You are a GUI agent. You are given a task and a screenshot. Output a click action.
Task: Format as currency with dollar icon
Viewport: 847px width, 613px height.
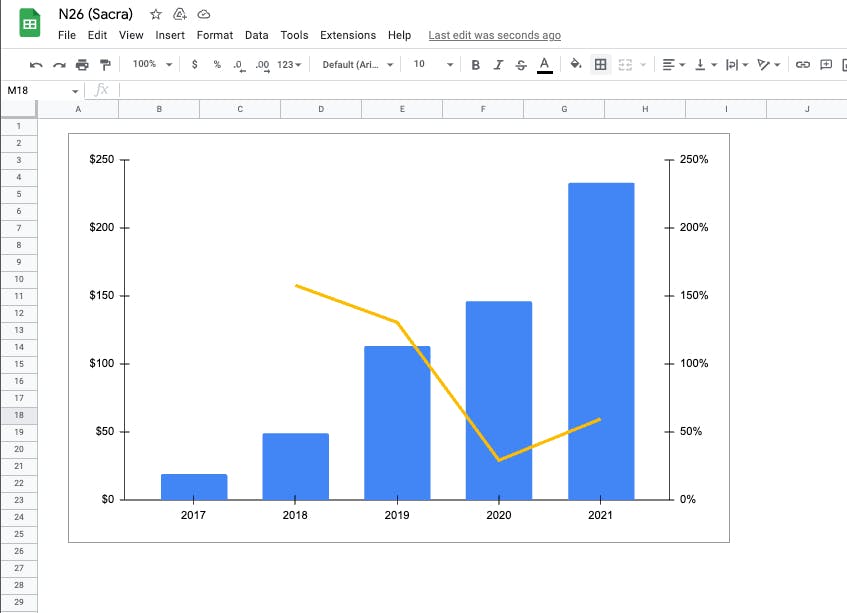coord(194,64)
